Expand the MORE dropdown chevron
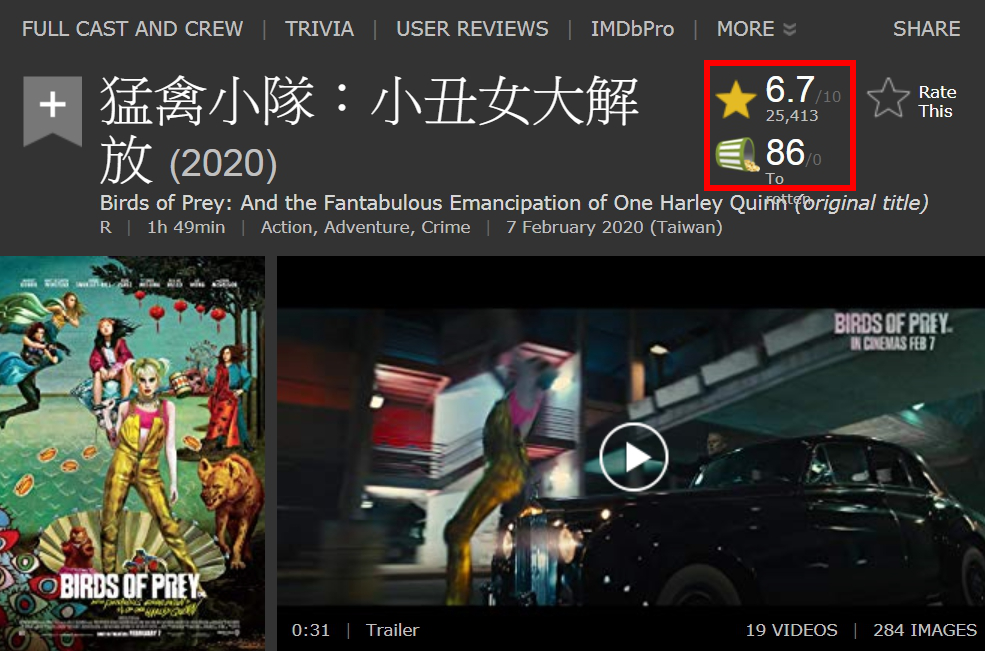This screenshot has width=985, height=651. (x=790, y=29)
